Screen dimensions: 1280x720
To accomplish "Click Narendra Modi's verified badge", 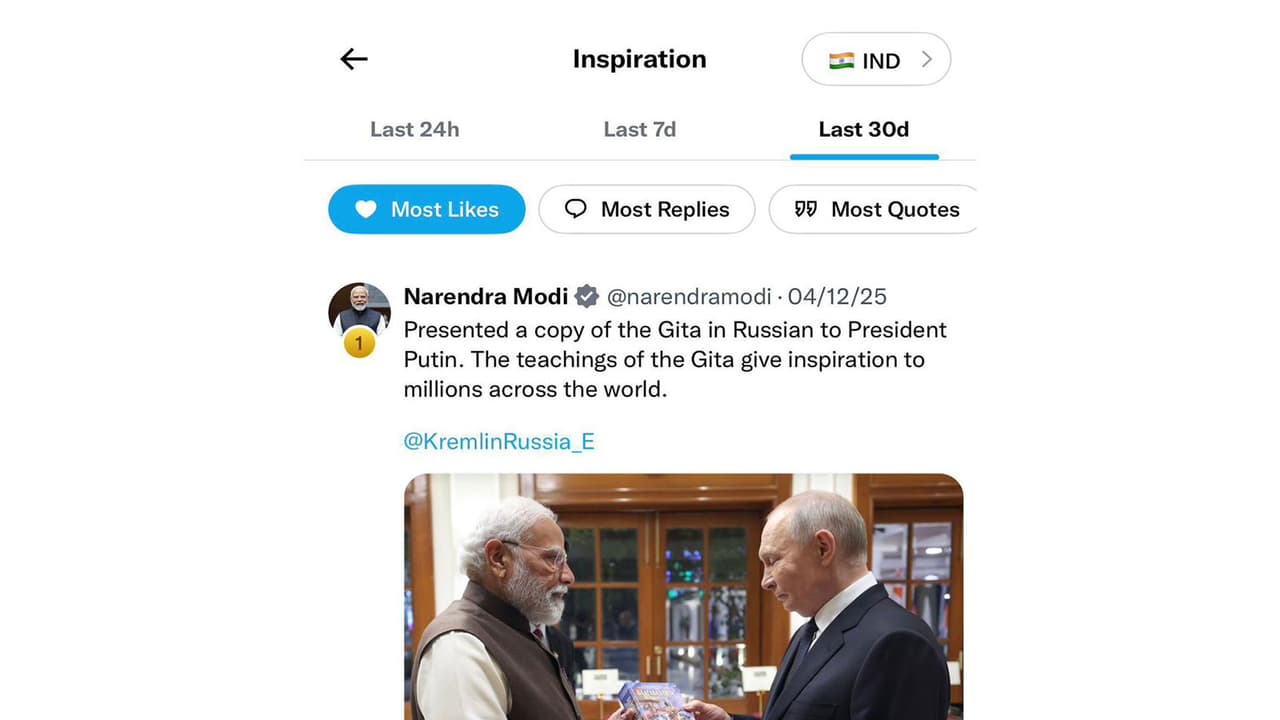I will (588, 296).
